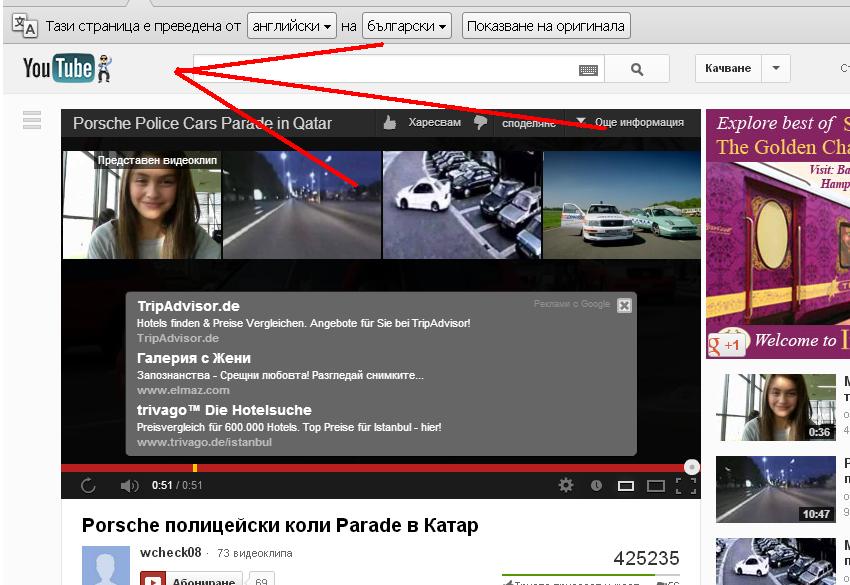Viewport: 850px width, 585px height.
Task: Click www.trivago.de/istanbul URL
Action: 204,442
